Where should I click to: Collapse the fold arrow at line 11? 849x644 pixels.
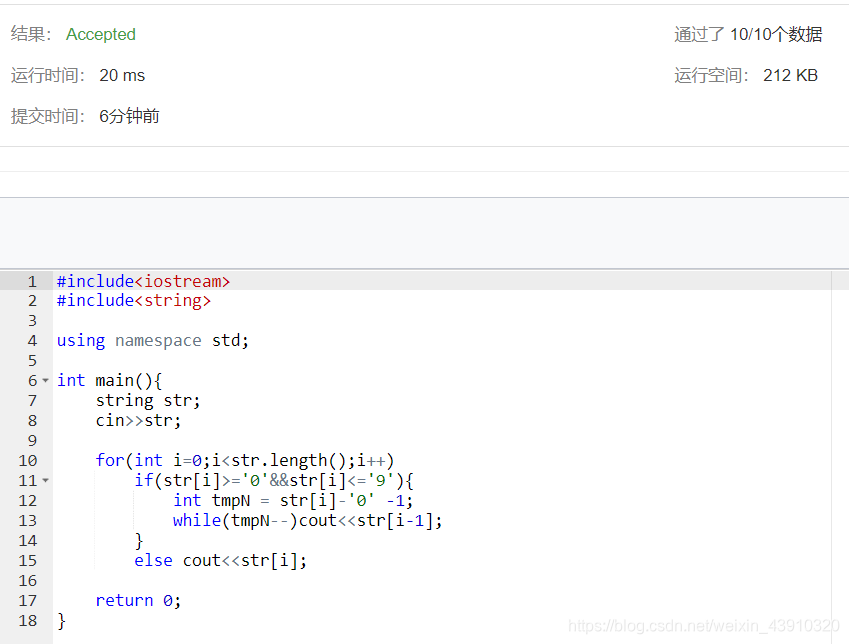45,480
